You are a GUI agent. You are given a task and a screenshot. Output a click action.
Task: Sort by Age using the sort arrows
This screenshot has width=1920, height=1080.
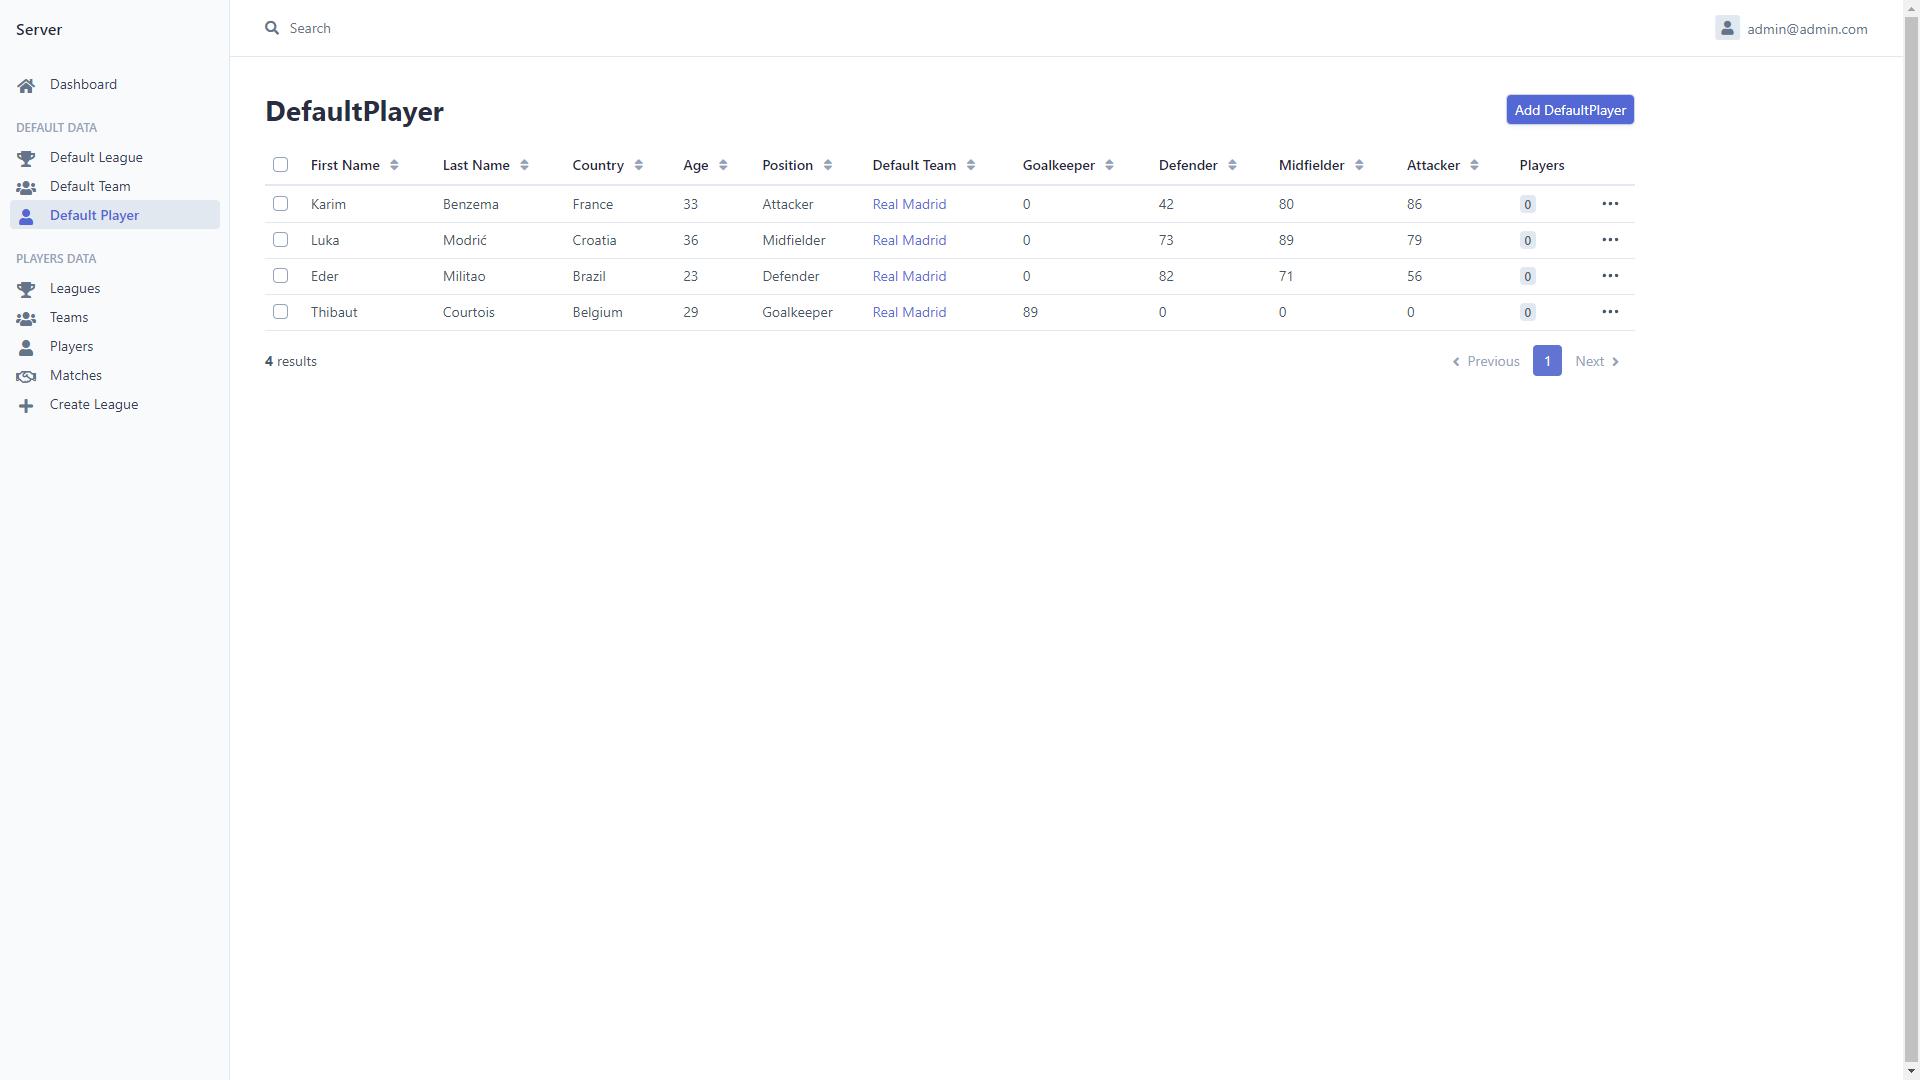coord(723,165)
